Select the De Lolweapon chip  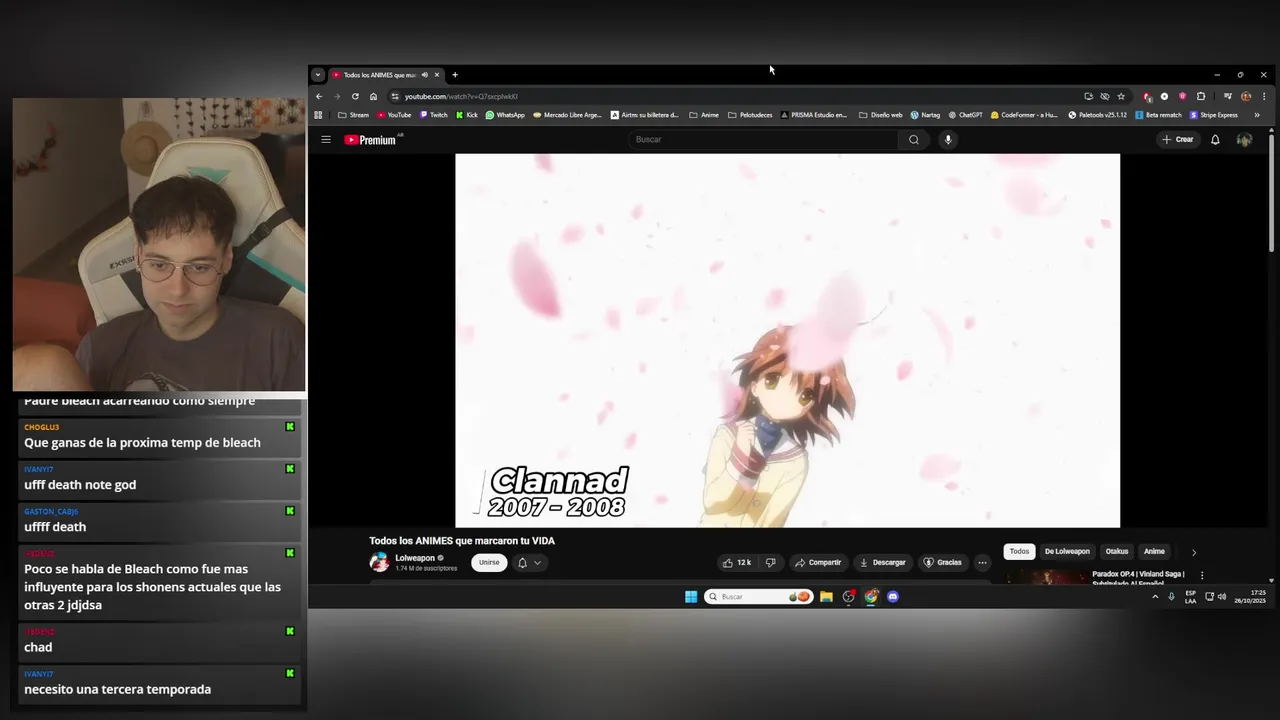click(x=1067, y=552)
